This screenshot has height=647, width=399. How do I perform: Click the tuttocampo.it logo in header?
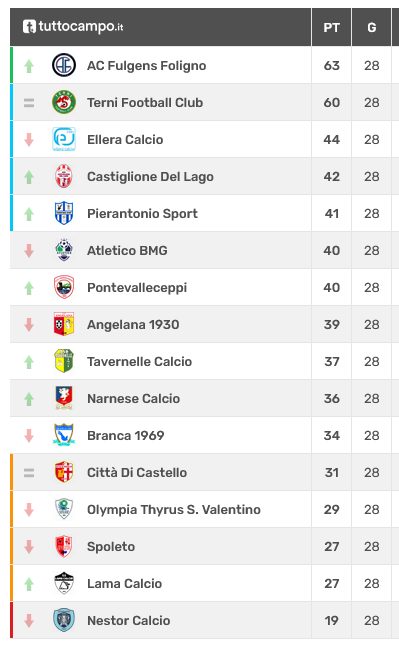73,27
